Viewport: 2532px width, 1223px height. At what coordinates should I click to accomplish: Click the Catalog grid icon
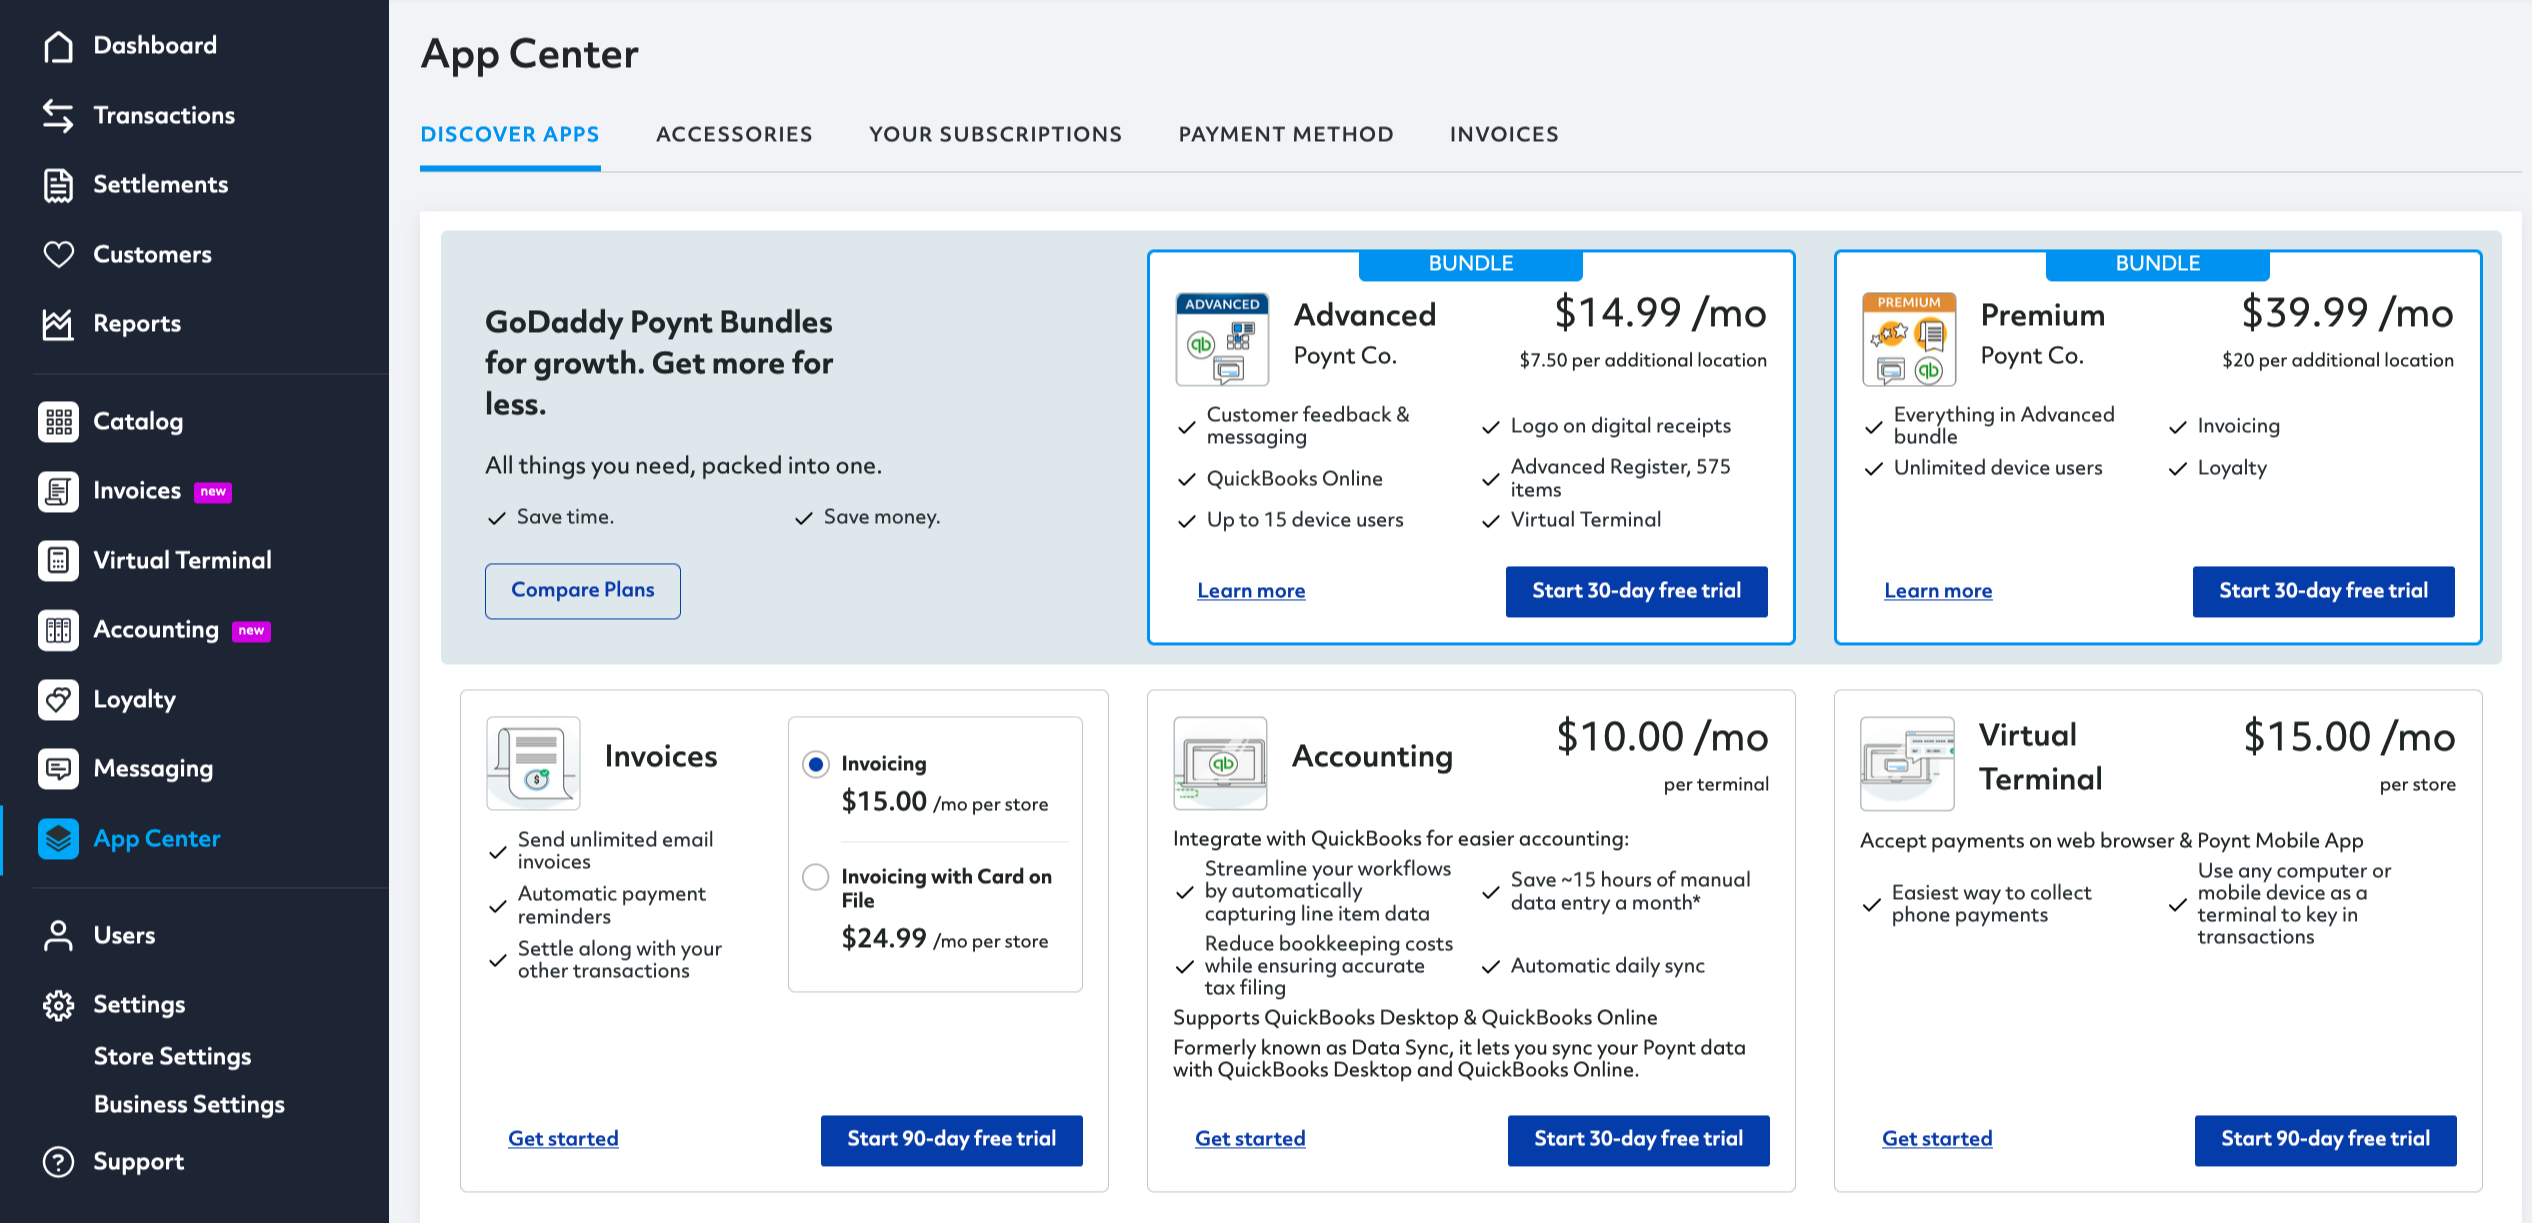[x=58, y=422]
